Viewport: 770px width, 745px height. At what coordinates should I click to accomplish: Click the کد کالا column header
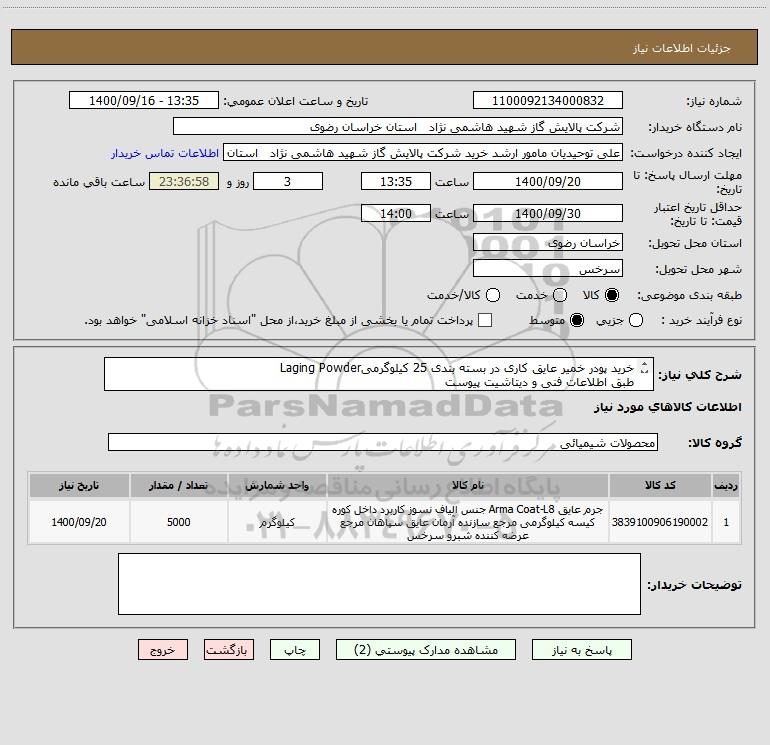[x=660, y=486]
